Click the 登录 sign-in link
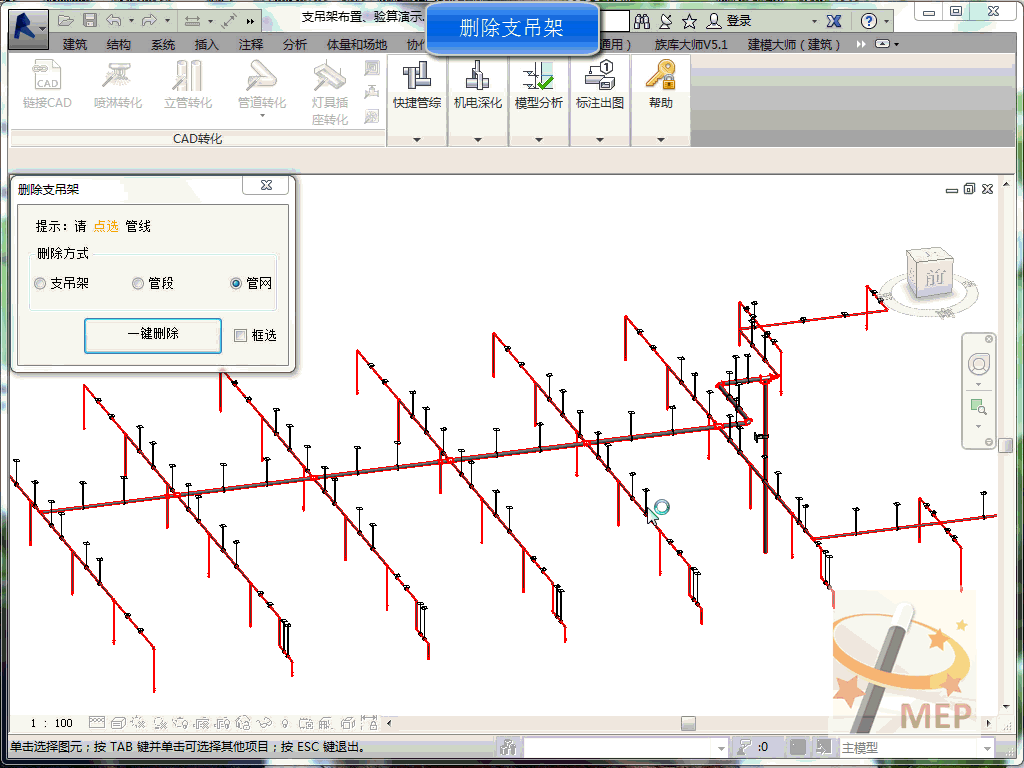This screenshot has height=768, width=1024. 739,21
